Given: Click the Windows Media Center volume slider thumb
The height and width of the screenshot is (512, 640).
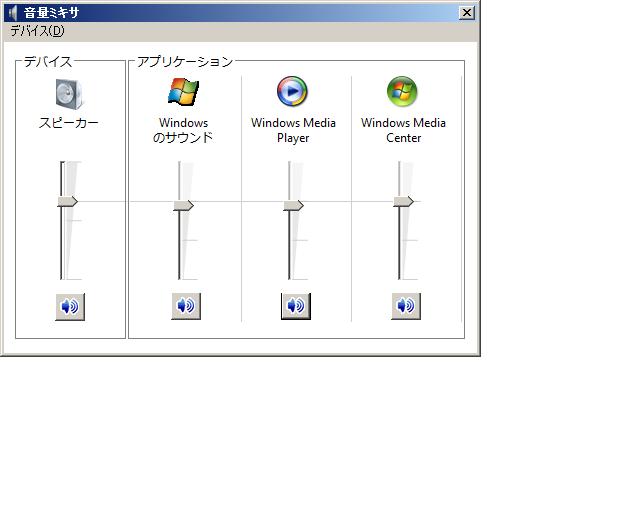Looking at the screenshot, I should tap(403, 201).
